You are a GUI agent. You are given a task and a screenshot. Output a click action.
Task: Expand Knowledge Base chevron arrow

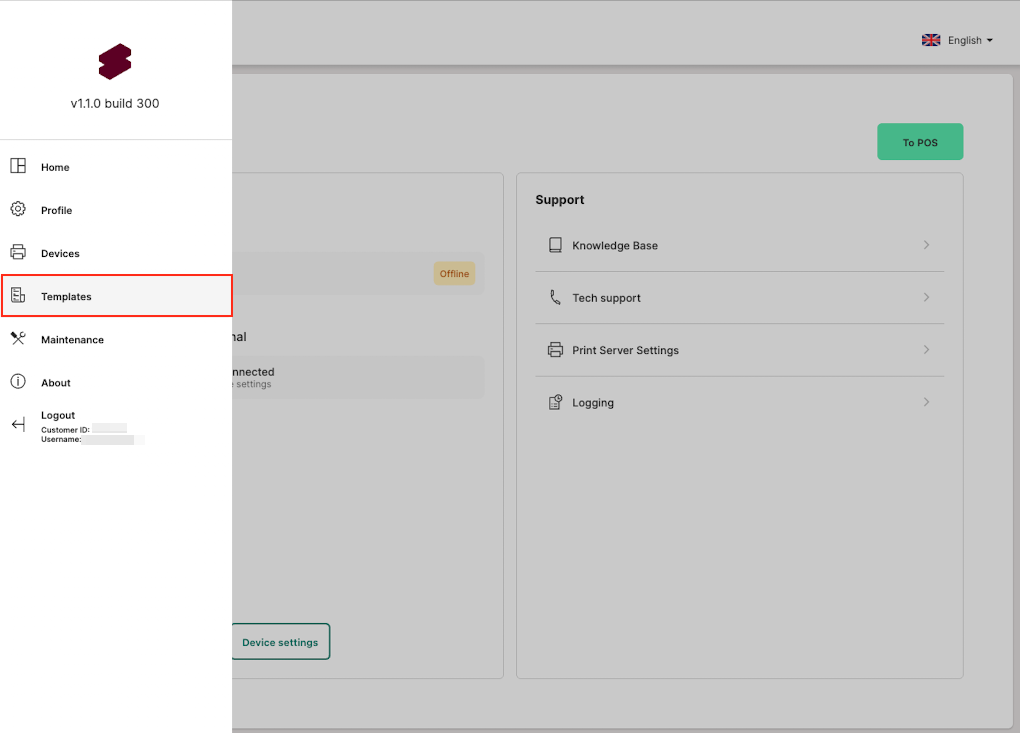tap(926, 245)
